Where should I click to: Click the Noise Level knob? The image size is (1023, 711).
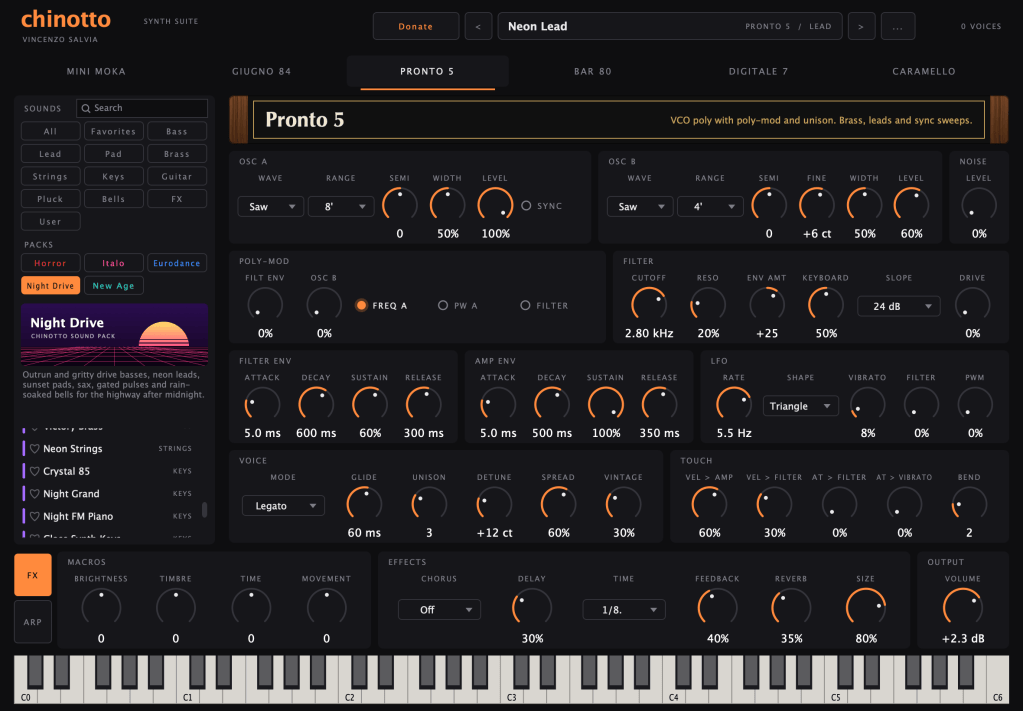coord(979,205)
